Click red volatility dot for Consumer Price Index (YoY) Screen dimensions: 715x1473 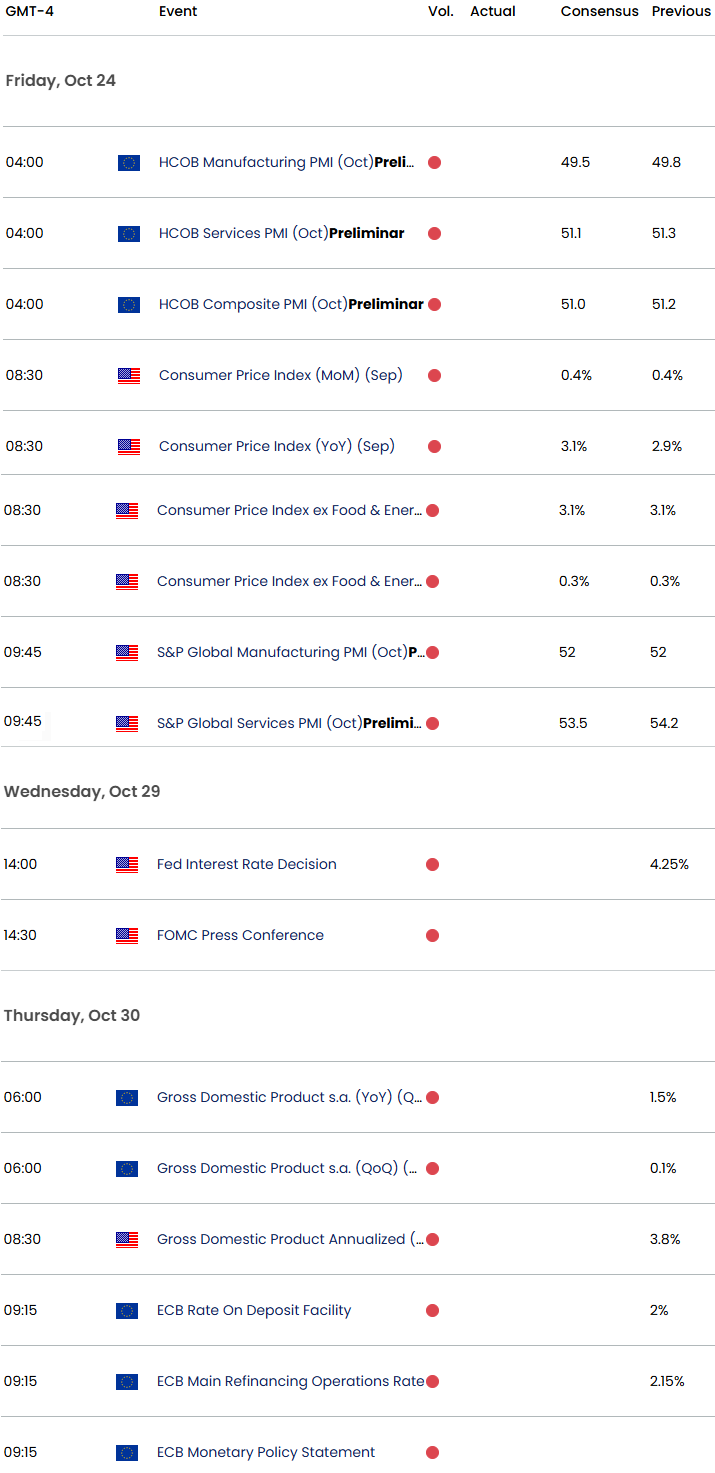click(x=435, y=447)
